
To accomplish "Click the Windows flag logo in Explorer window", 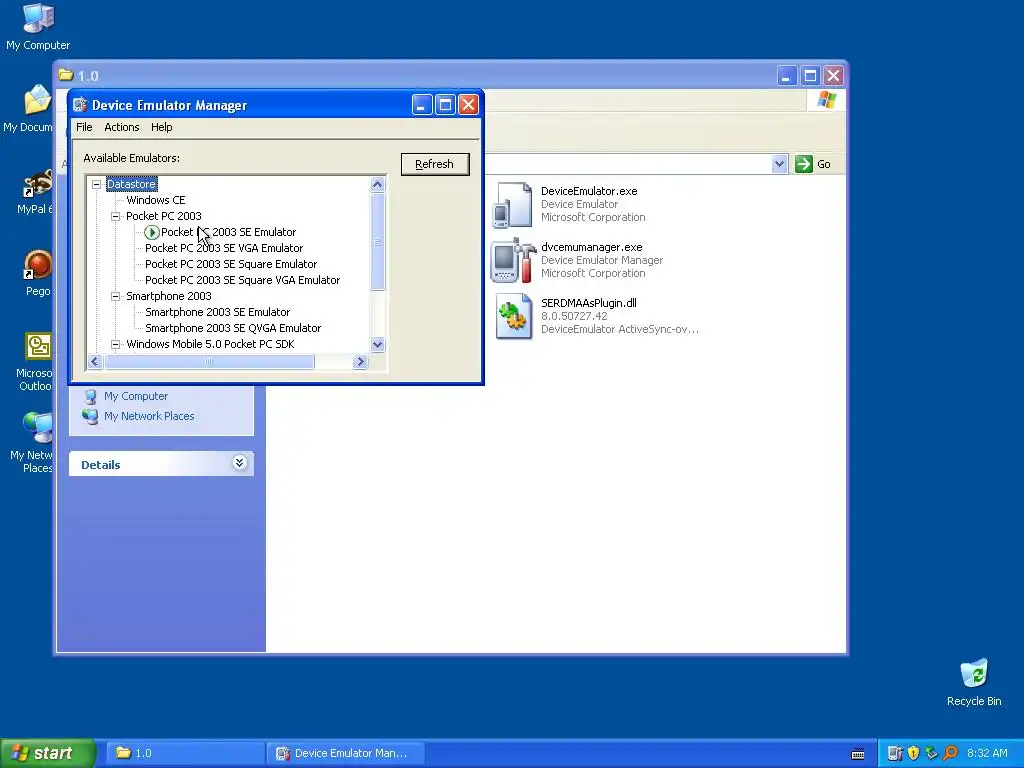I will tap(826, 100).
